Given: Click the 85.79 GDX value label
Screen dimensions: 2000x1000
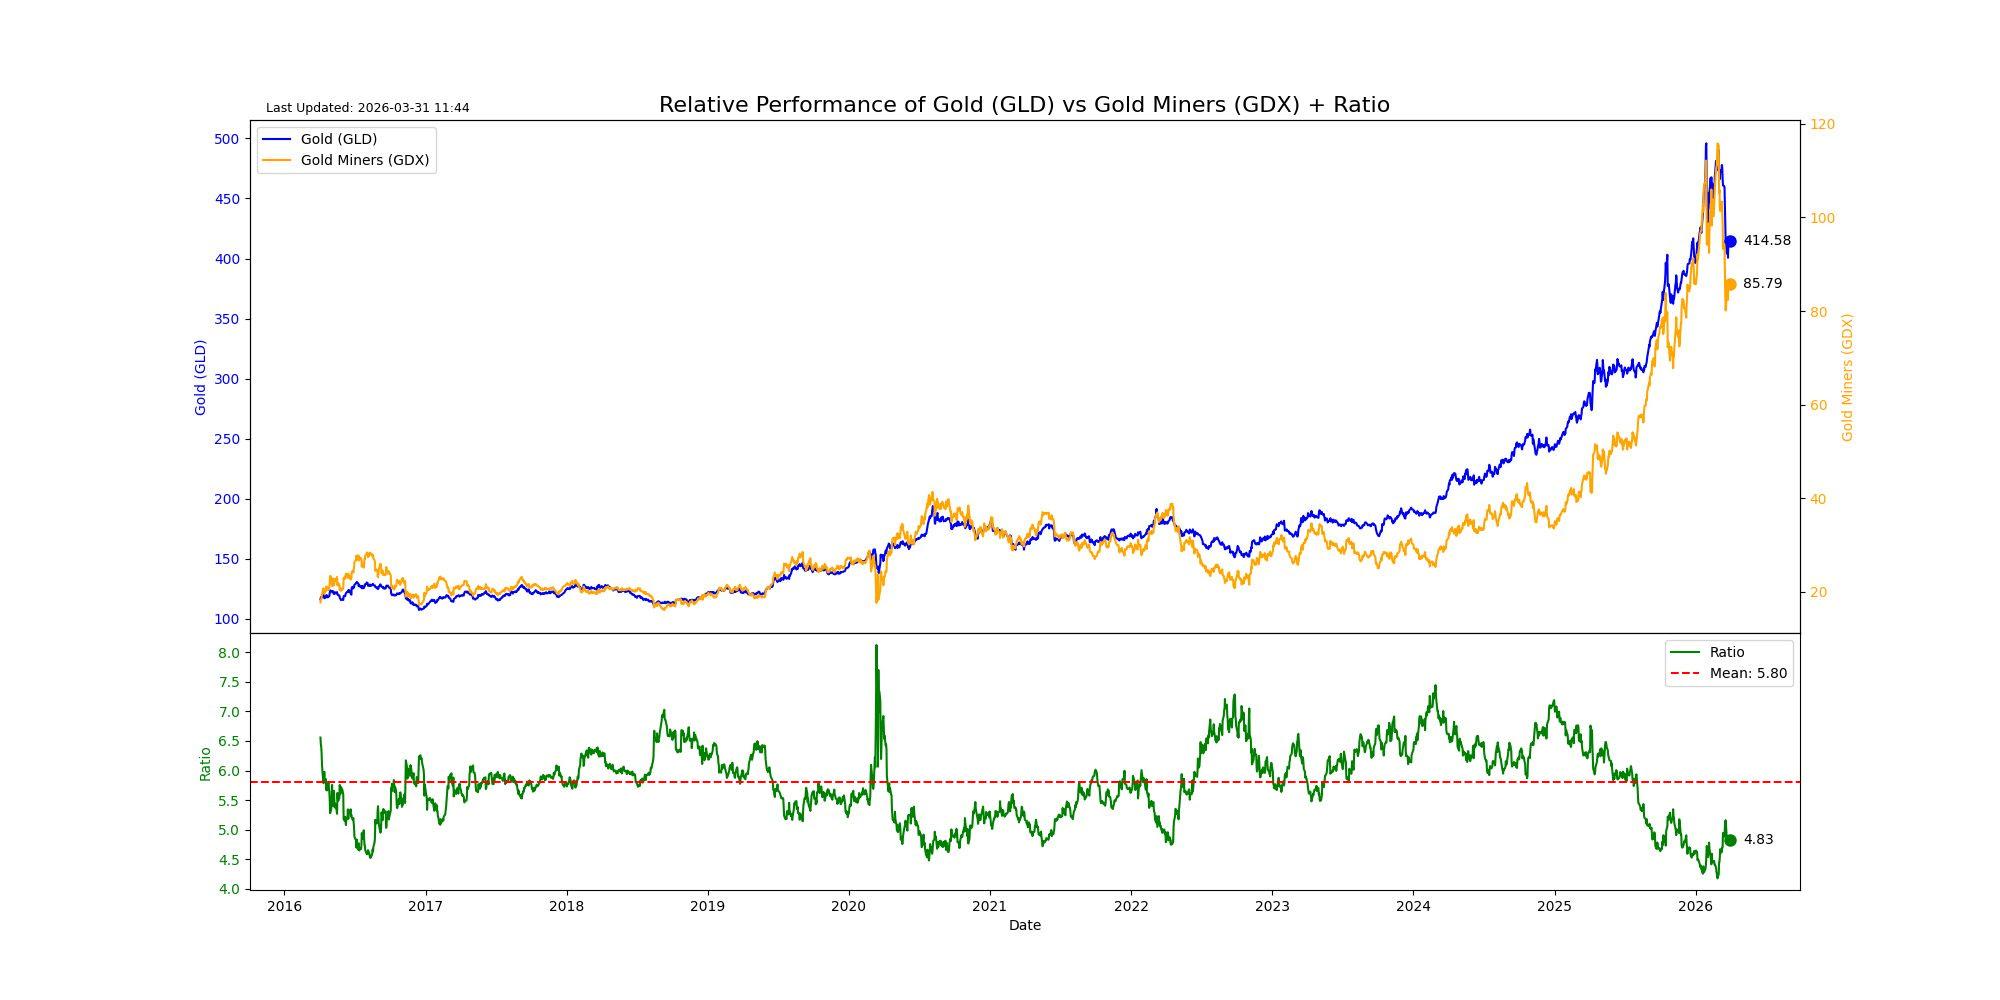Looking at the screenshot, I should click(x=1762, y=283).
